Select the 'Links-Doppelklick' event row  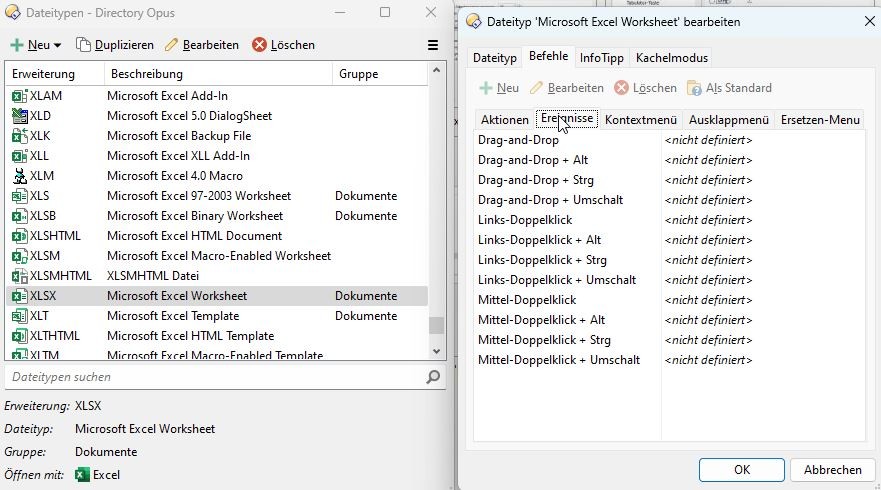669,220
